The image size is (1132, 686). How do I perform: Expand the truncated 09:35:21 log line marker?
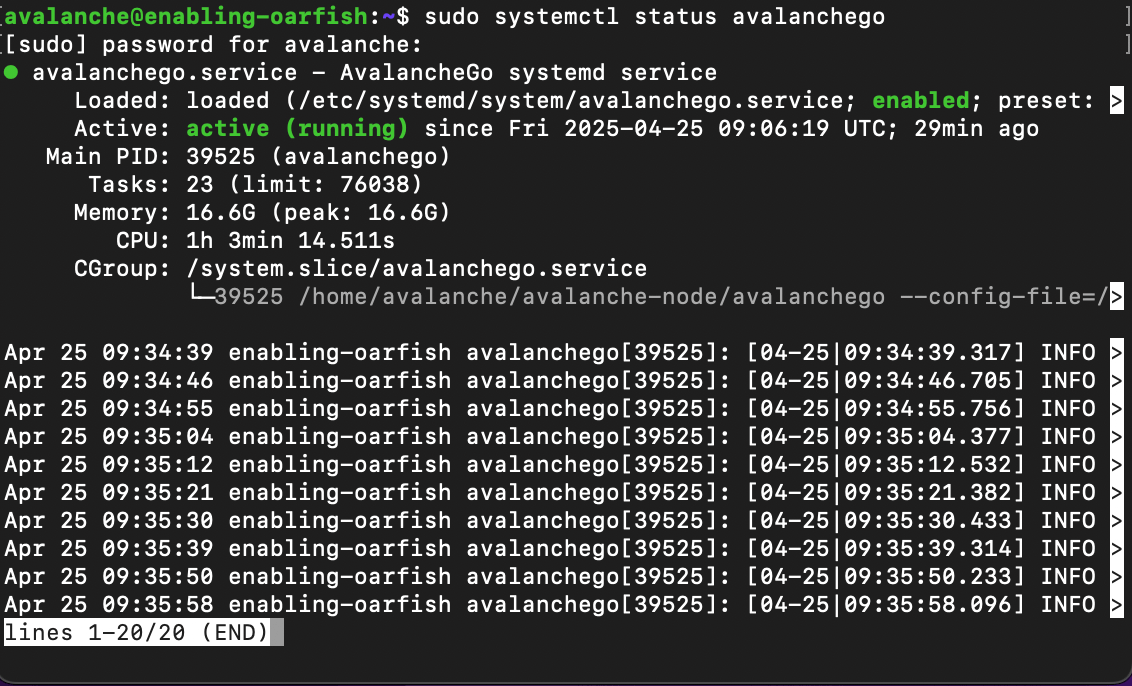[x=1117, y=493]
